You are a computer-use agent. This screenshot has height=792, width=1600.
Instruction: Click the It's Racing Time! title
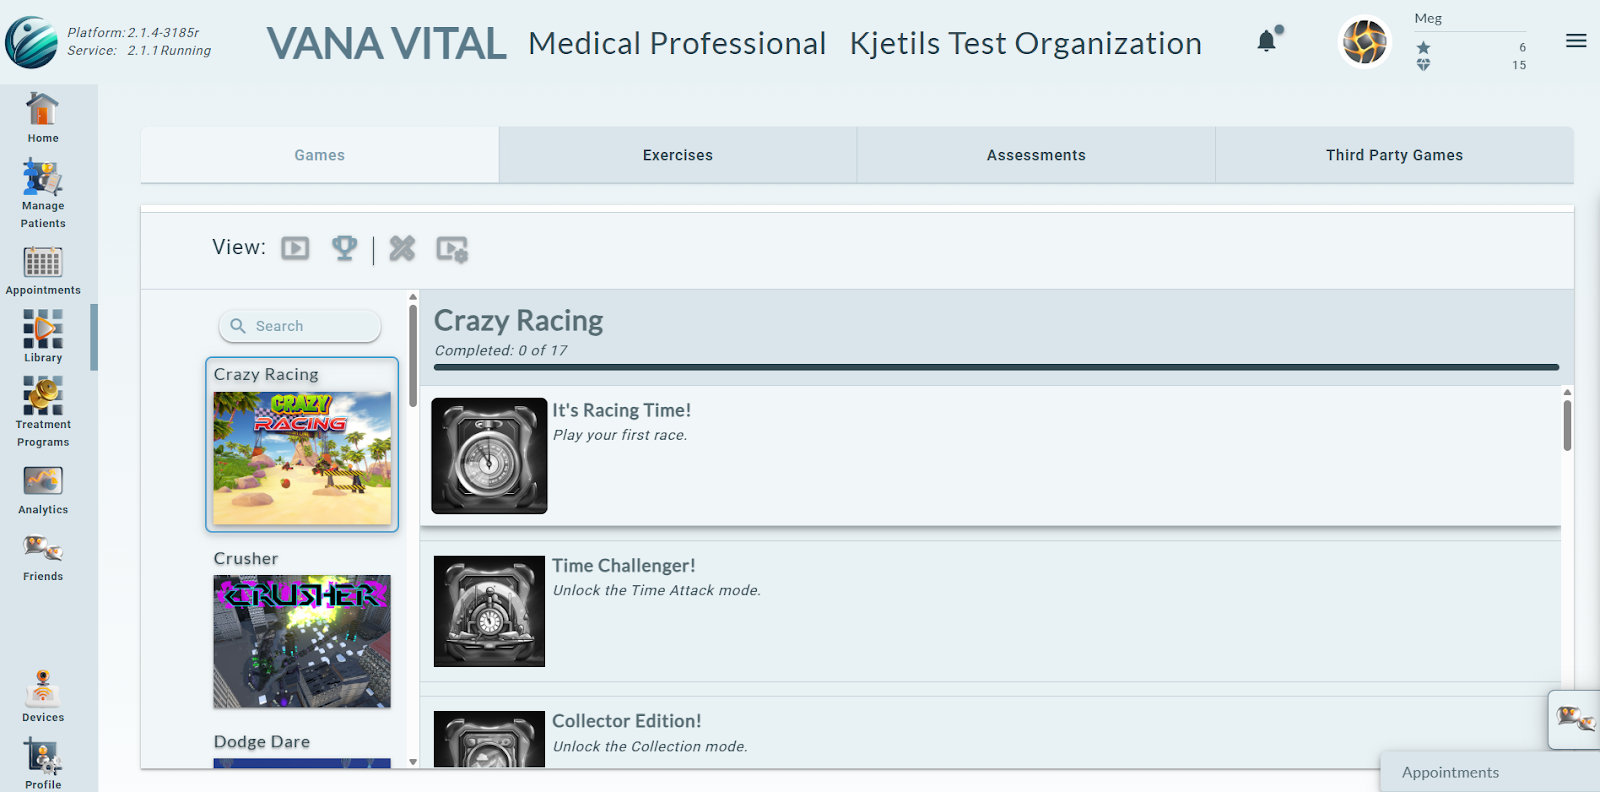pos(622,410)
